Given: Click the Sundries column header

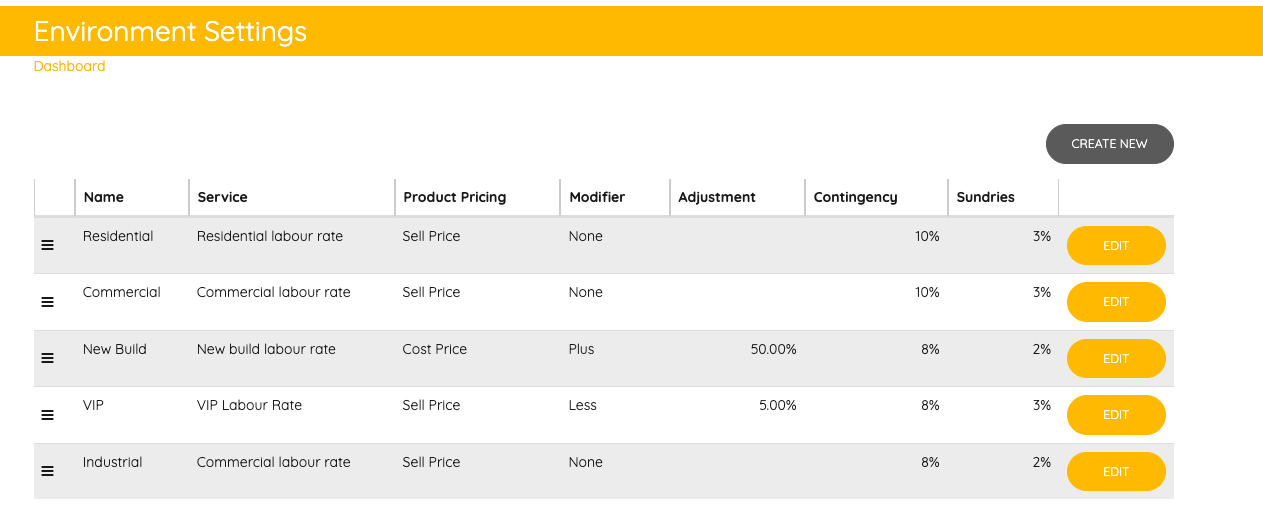Looking at the screenshot, I should (x=985, y=197).
